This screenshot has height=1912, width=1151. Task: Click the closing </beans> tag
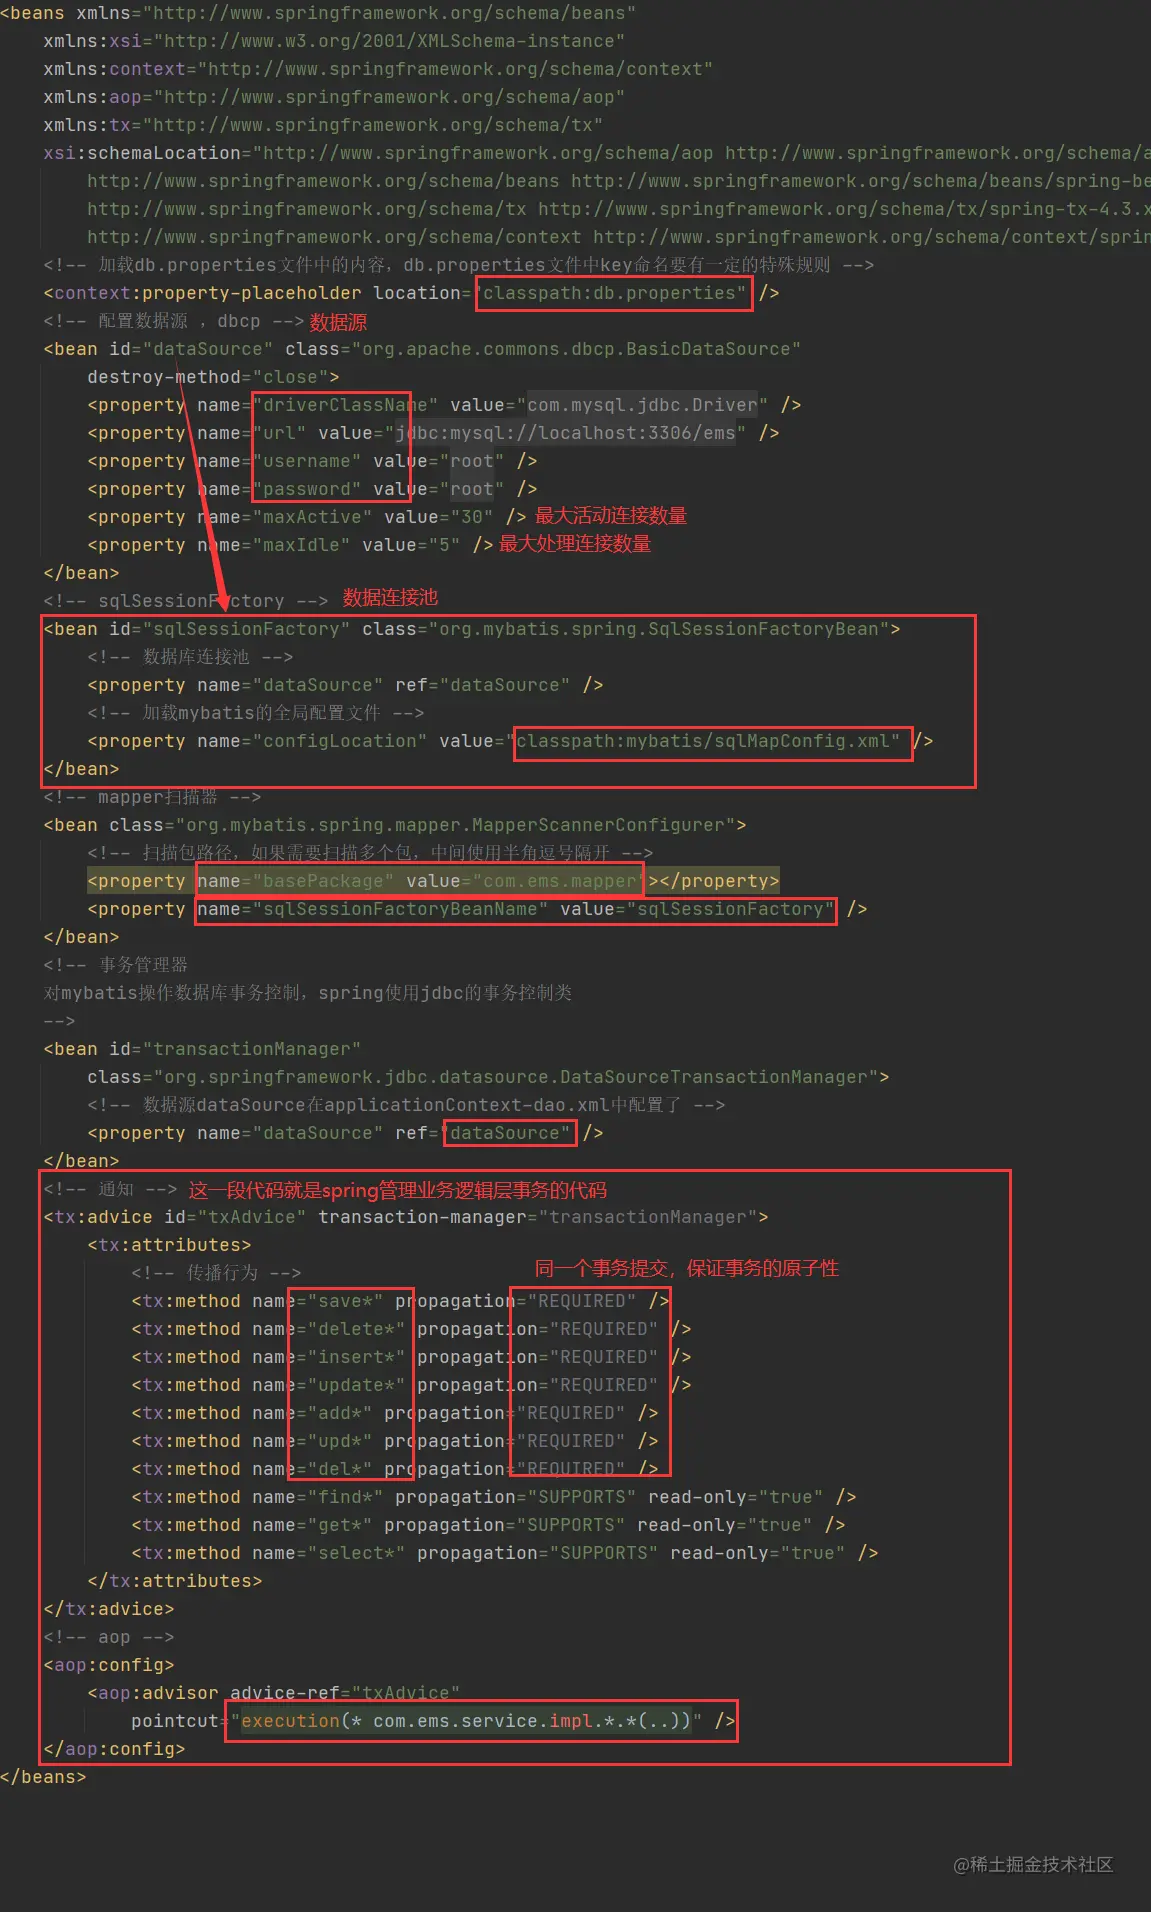[43, 1777]
